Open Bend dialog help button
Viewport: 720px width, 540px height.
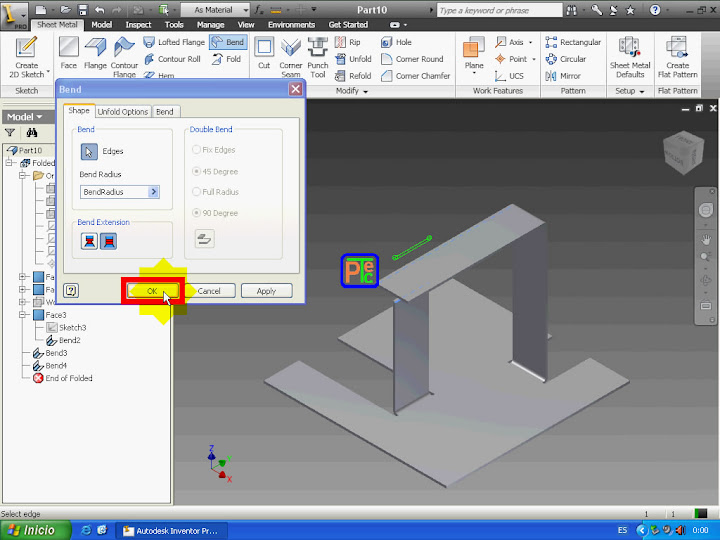coord(71,290)
